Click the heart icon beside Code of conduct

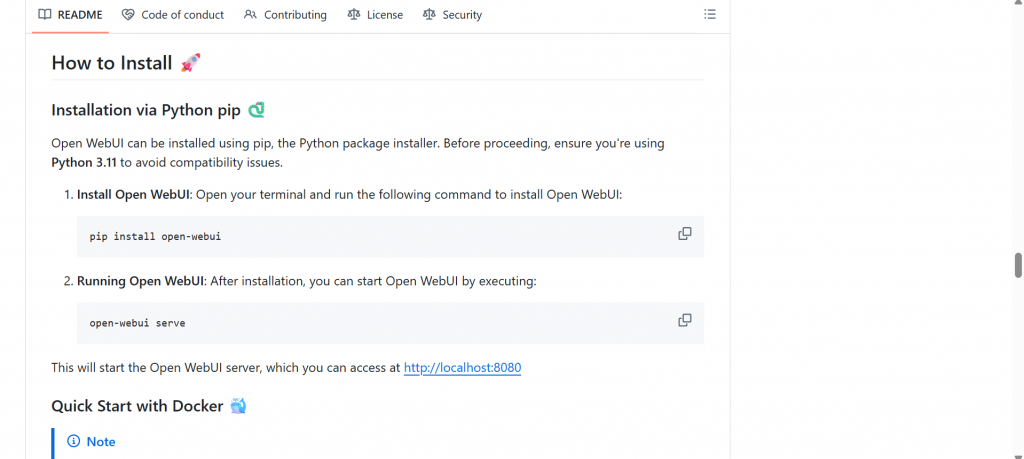(x=128, y=15)
